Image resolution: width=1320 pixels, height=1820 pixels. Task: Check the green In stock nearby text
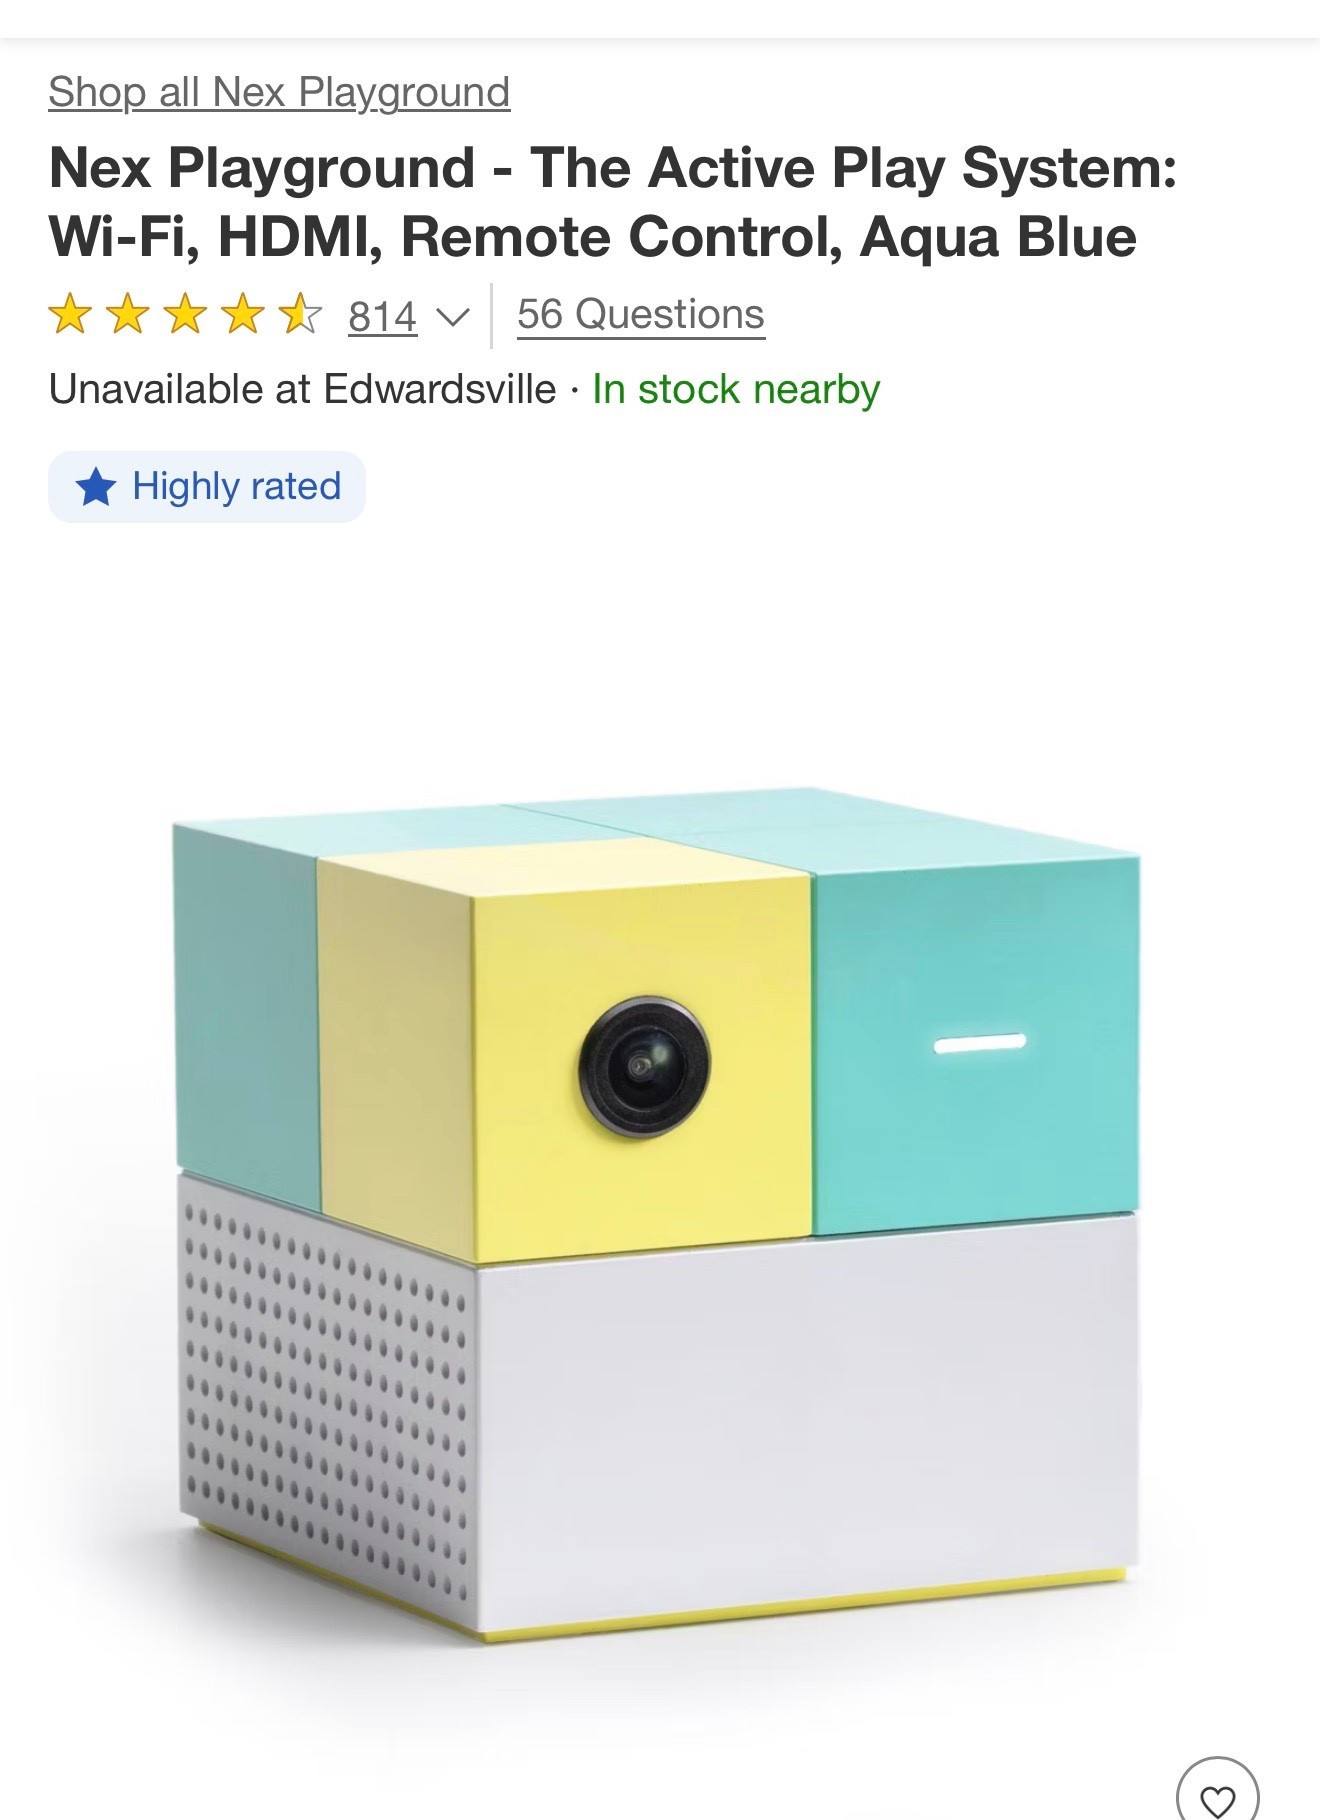(x=736, y=389)
